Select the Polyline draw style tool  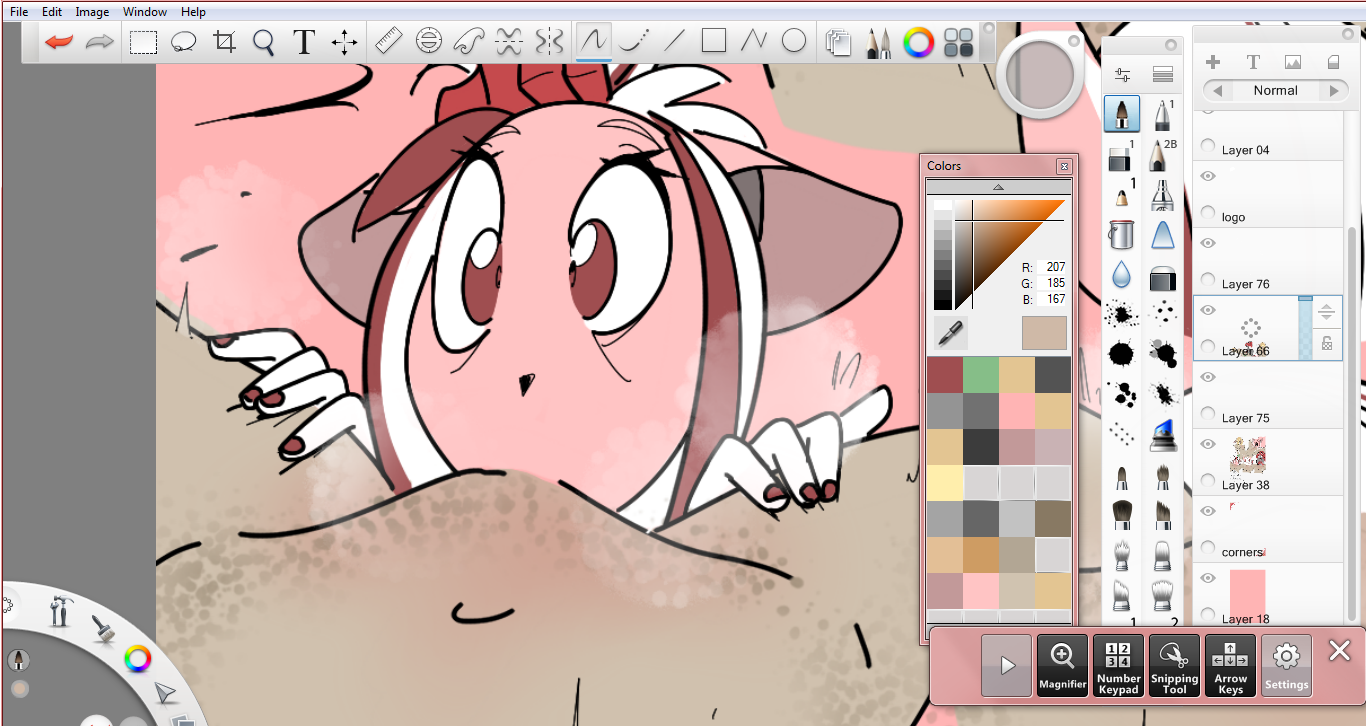point(753,41)
